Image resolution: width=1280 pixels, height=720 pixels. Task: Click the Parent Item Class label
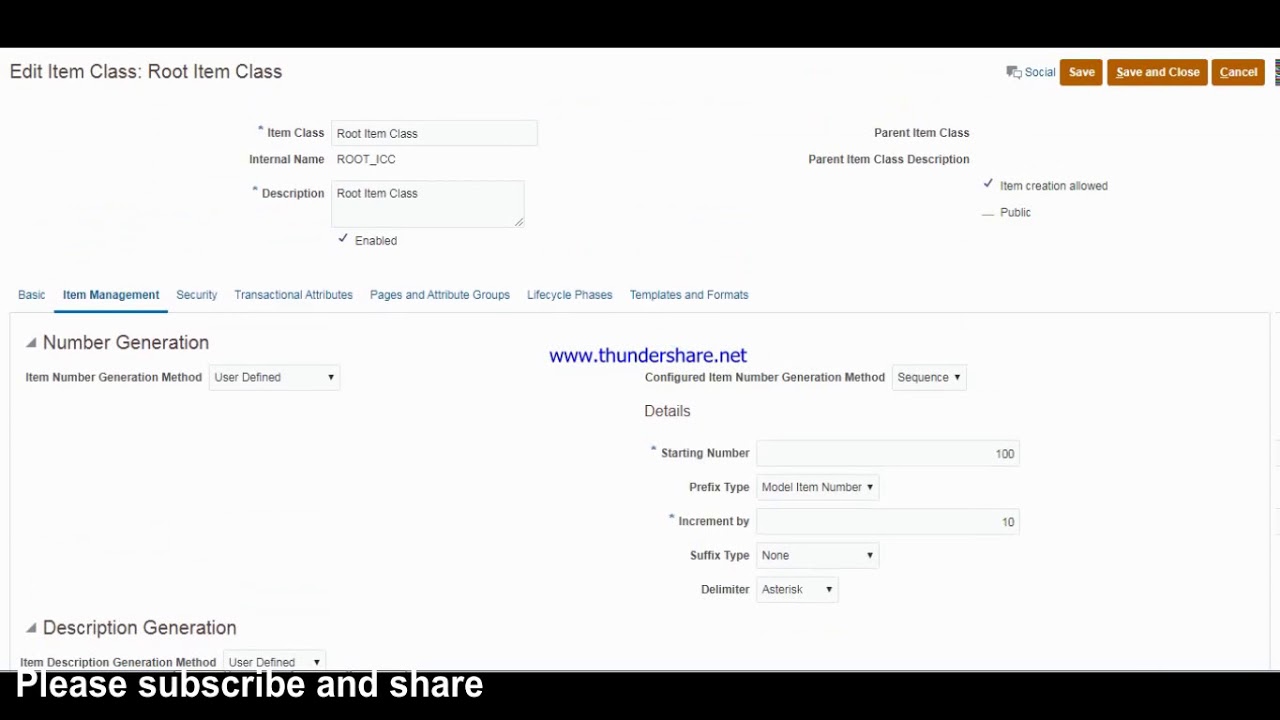tap(921, 133)
